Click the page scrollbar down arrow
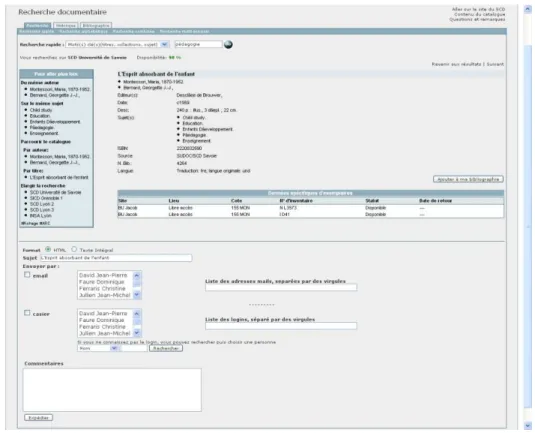Screen dimensions: 535x433 click(x=528, y=425)
